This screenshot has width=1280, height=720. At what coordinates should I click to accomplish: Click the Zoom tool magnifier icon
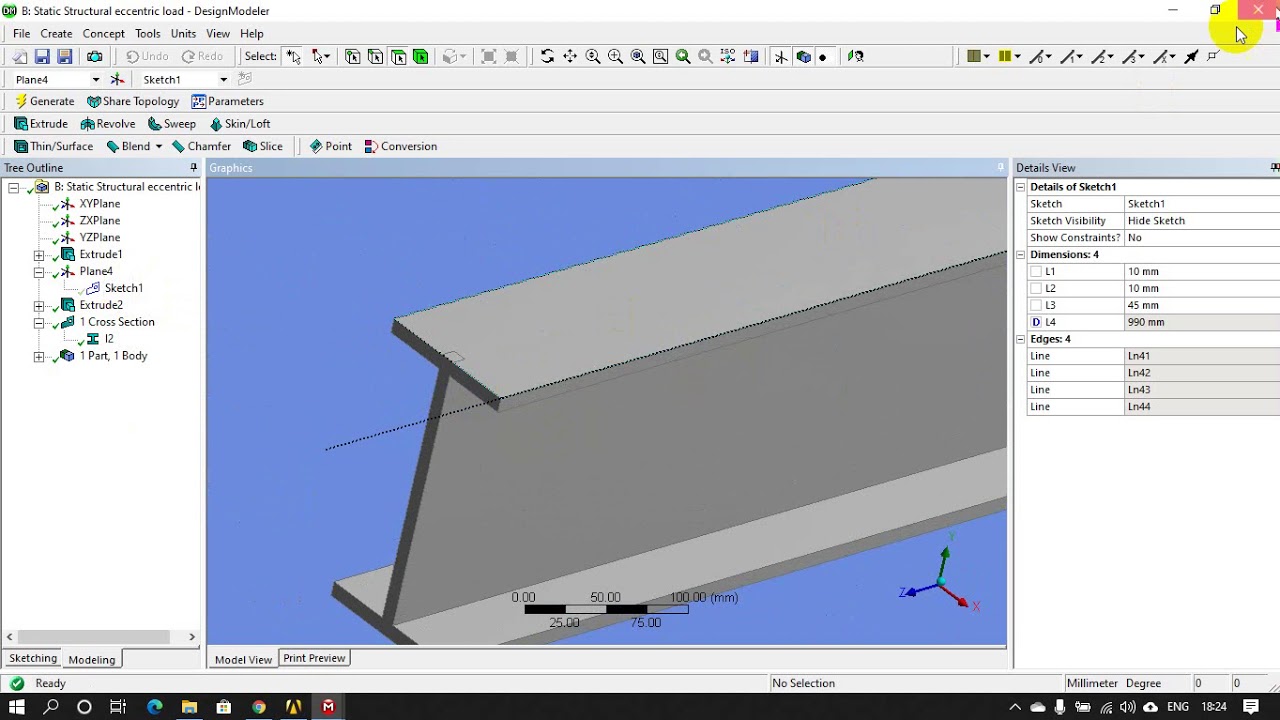click(x=593, y=57)
